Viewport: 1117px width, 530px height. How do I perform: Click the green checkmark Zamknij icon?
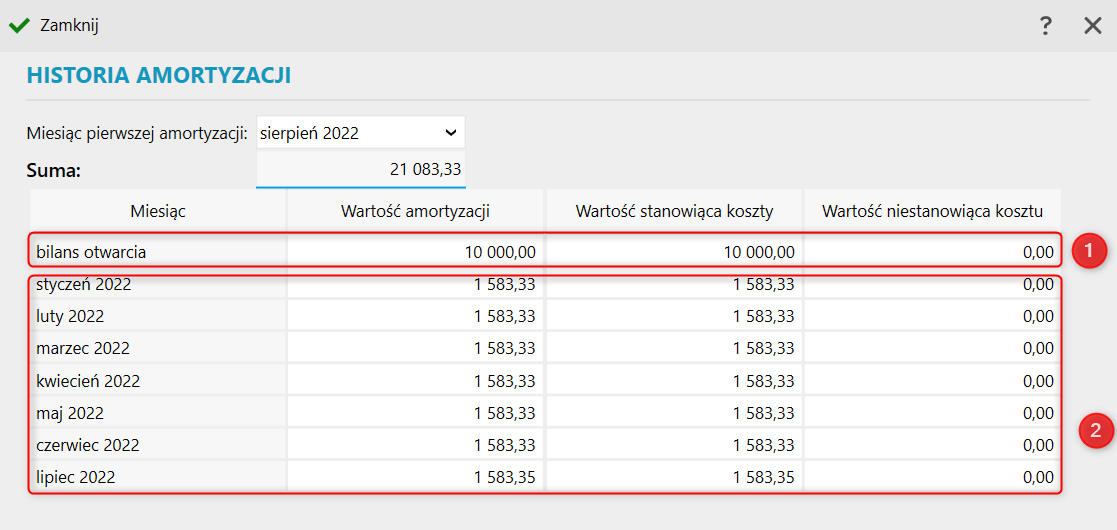(19, 26)
